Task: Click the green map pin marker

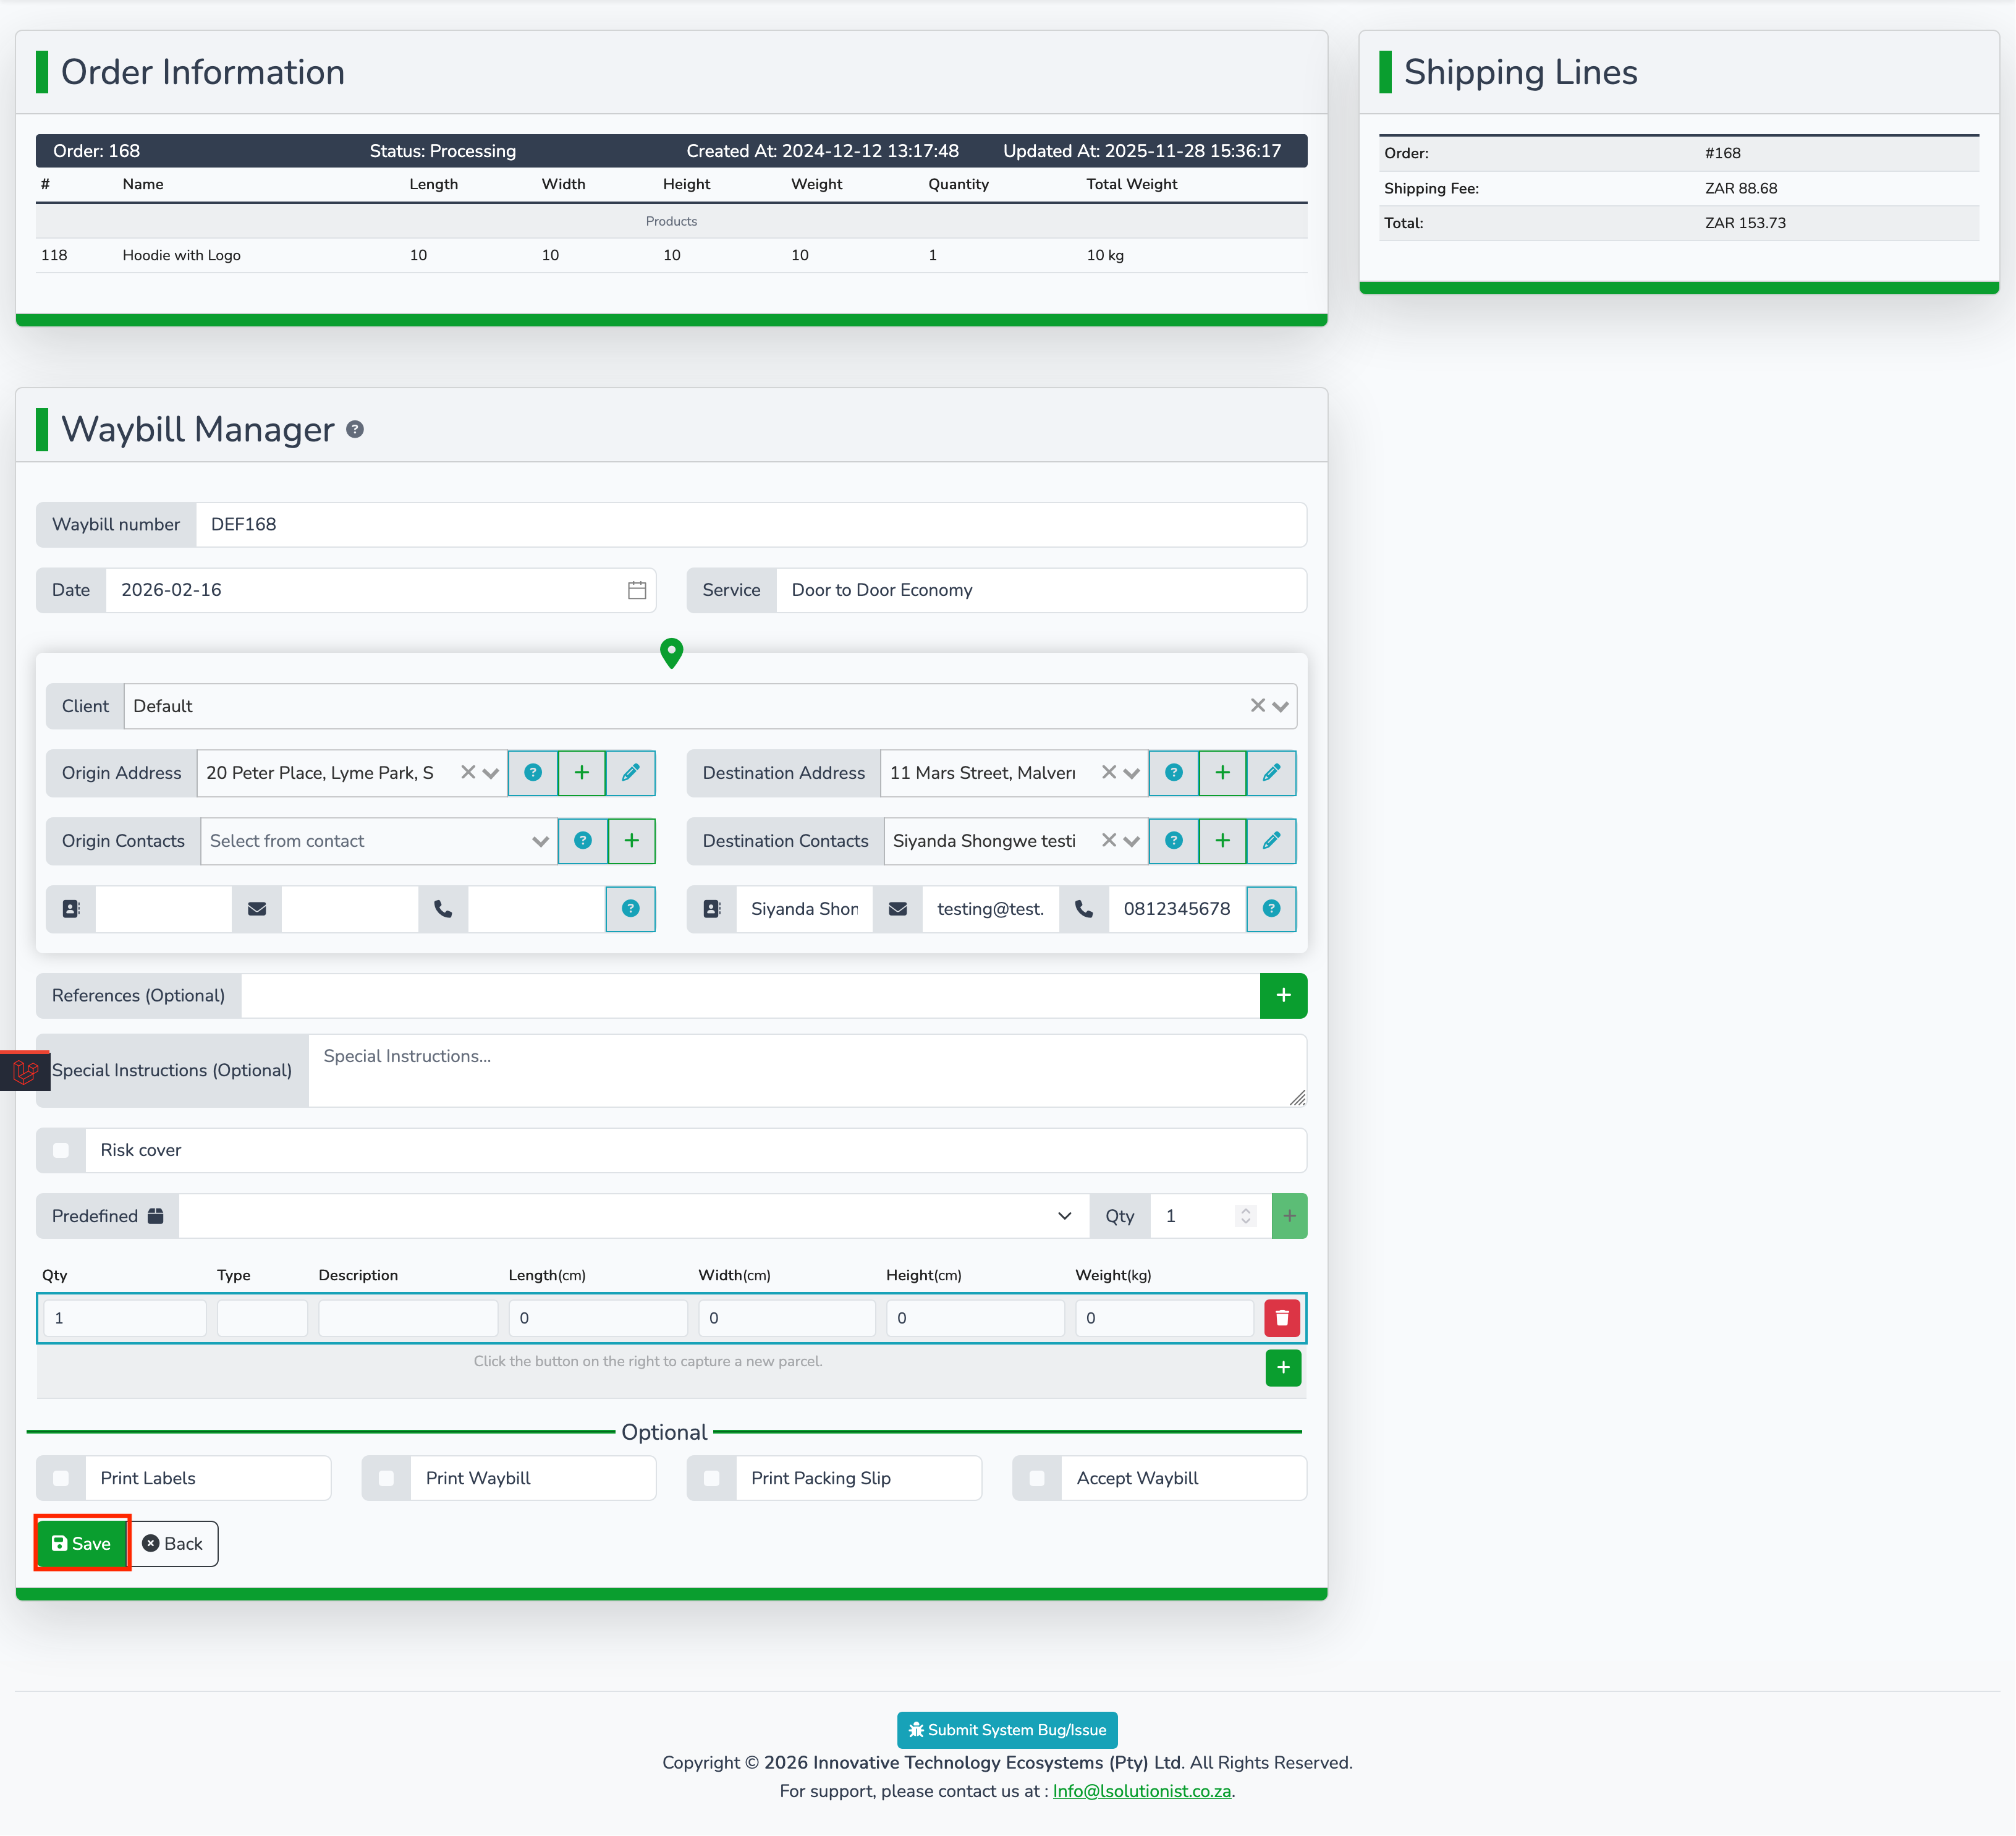Action: pos(672,653)
